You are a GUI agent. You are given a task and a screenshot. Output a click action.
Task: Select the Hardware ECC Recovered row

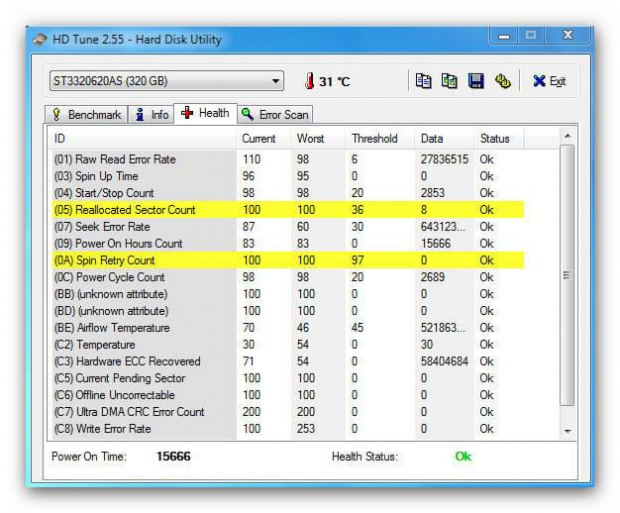[x=287, y=361]
